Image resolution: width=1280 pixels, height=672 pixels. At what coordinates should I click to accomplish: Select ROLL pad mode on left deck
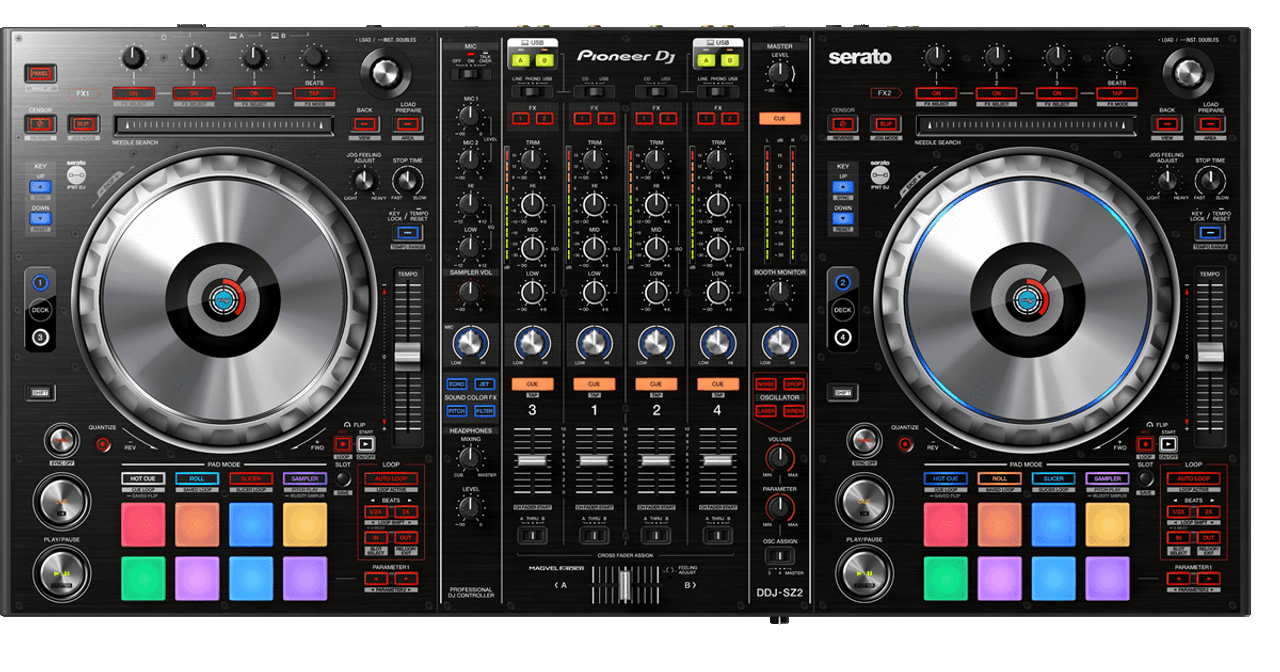tap(197, 479)
